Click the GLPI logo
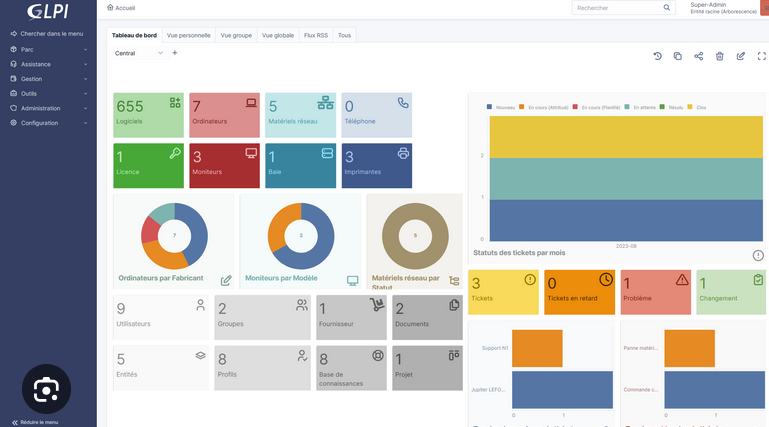The image size is (769, 427). point(47,11)
